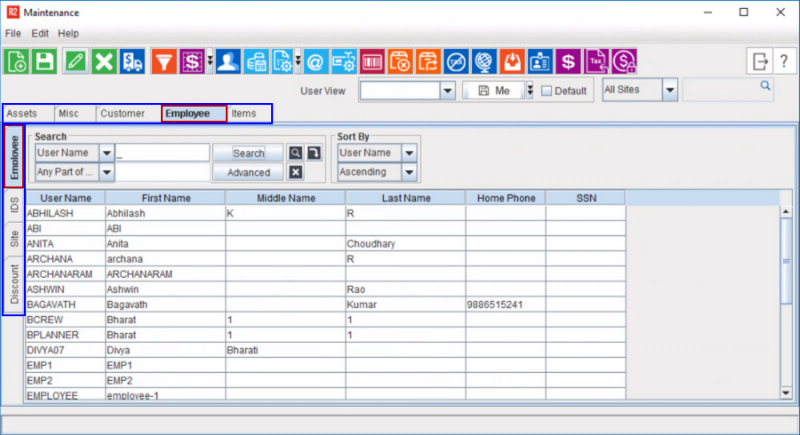Switch to the Customer tab
800x435 pixels.
pyautogui.click(x=122, y=114)
